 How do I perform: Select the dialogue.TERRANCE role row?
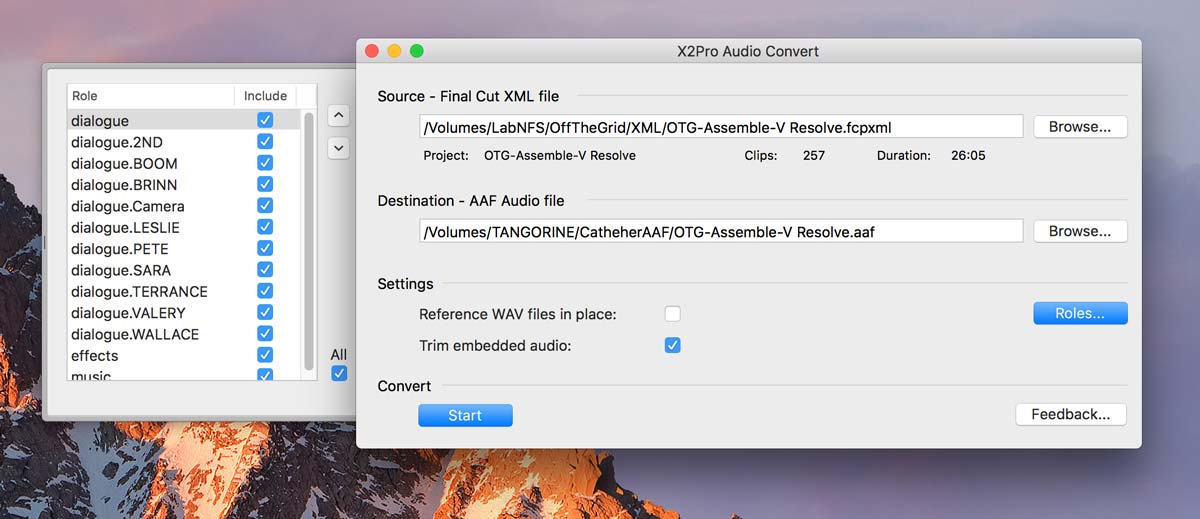(183, 291)
